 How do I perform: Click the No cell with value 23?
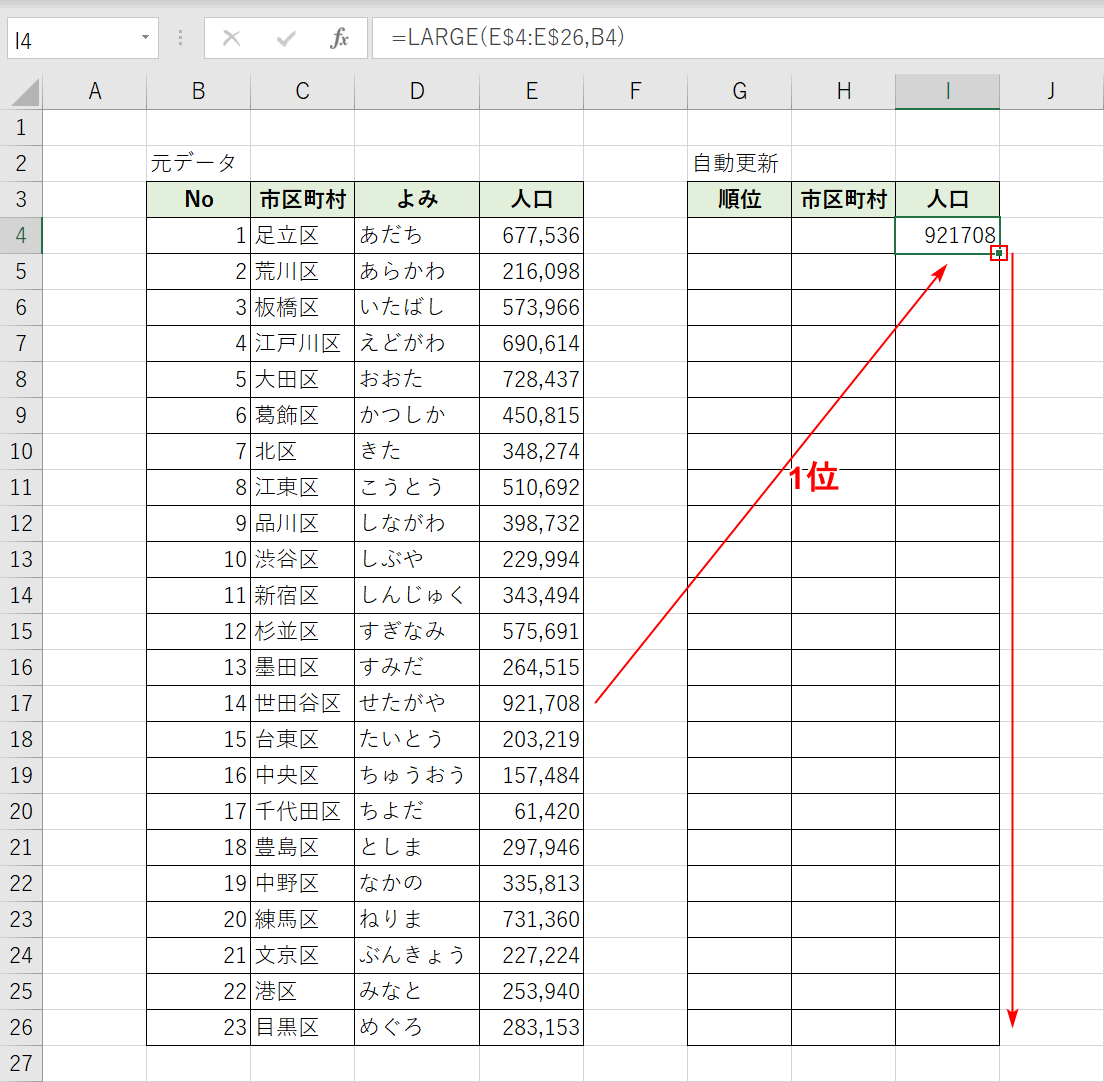[x=199, y=1027]
